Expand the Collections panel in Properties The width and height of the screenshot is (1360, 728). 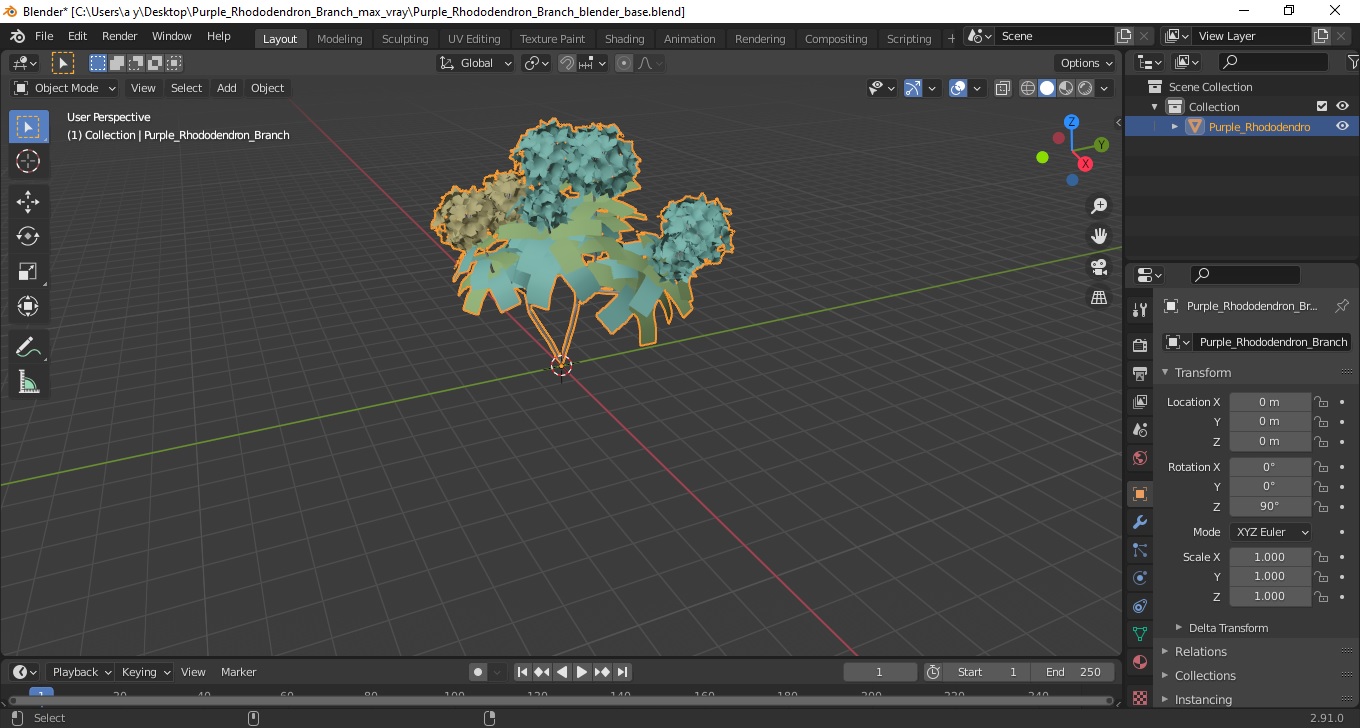1205,676
